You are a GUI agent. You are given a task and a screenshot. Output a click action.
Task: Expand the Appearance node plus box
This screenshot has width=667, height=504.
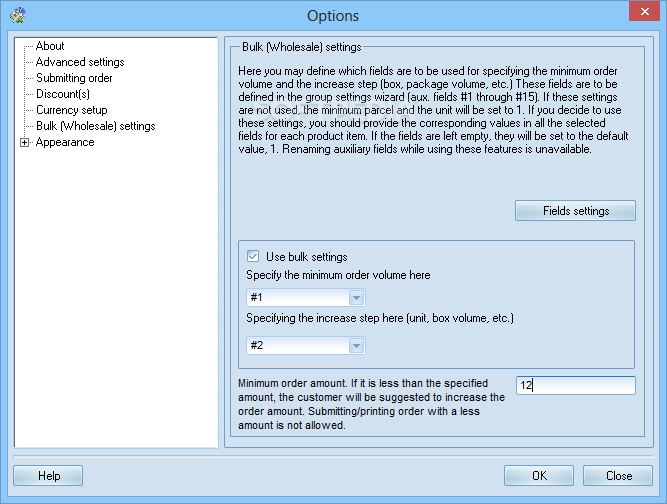[x=25, y=142]
